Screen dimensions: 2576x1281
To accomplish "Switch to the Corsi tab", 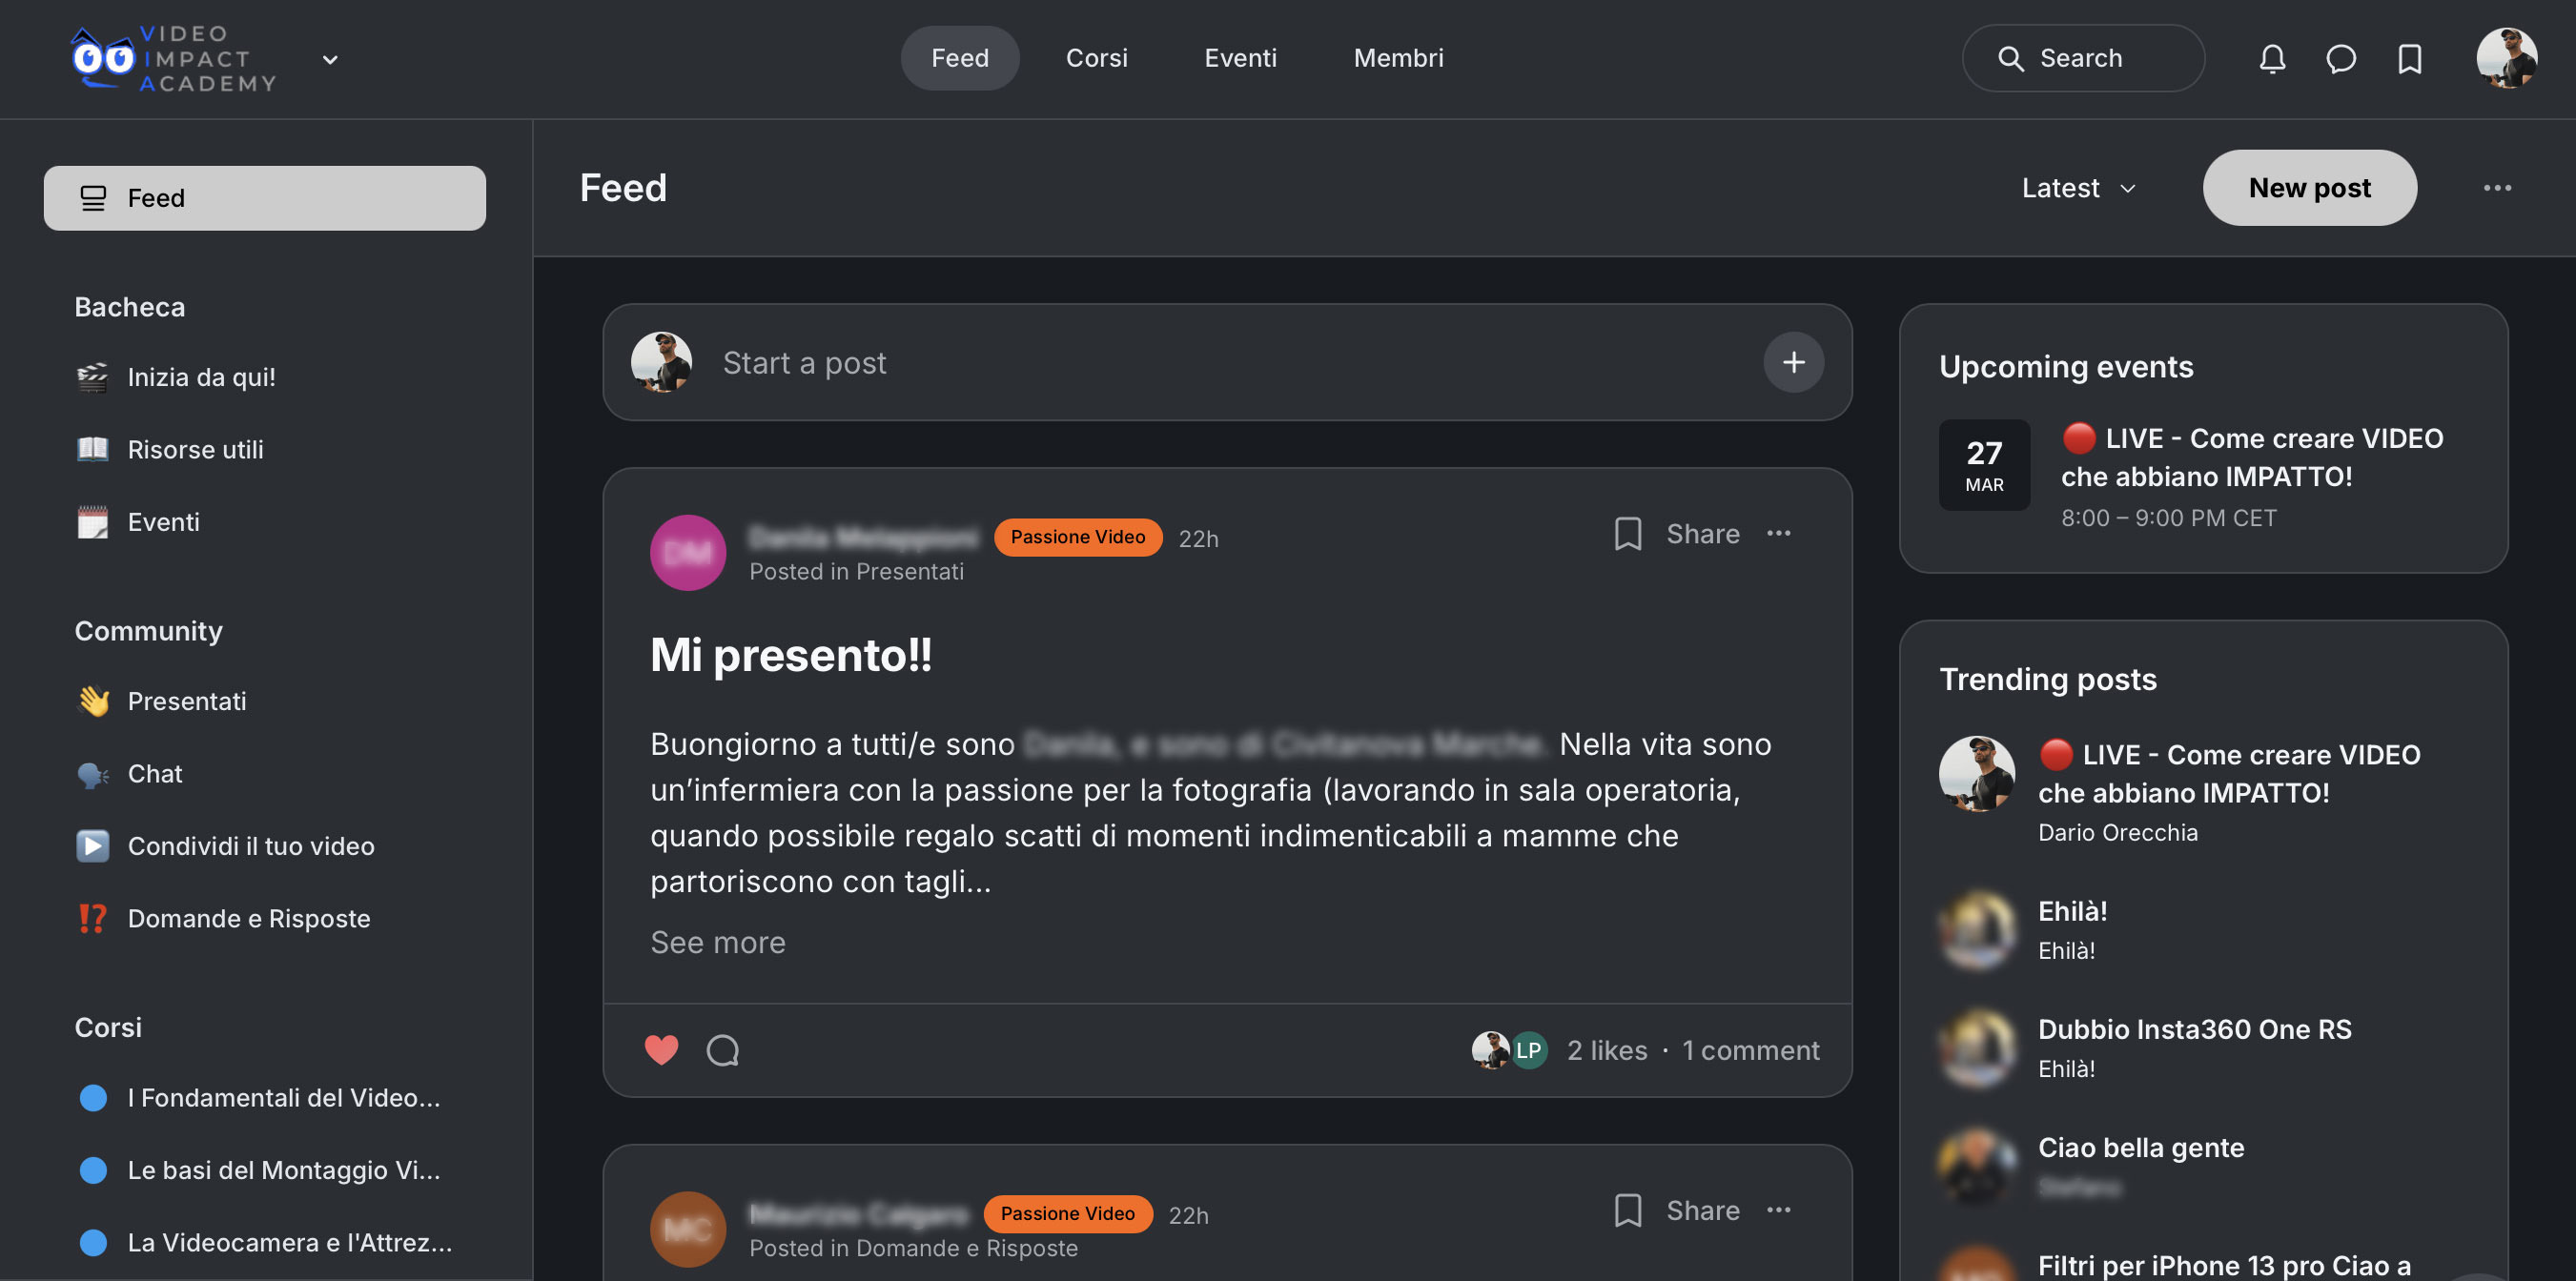I will (1096, 58).
